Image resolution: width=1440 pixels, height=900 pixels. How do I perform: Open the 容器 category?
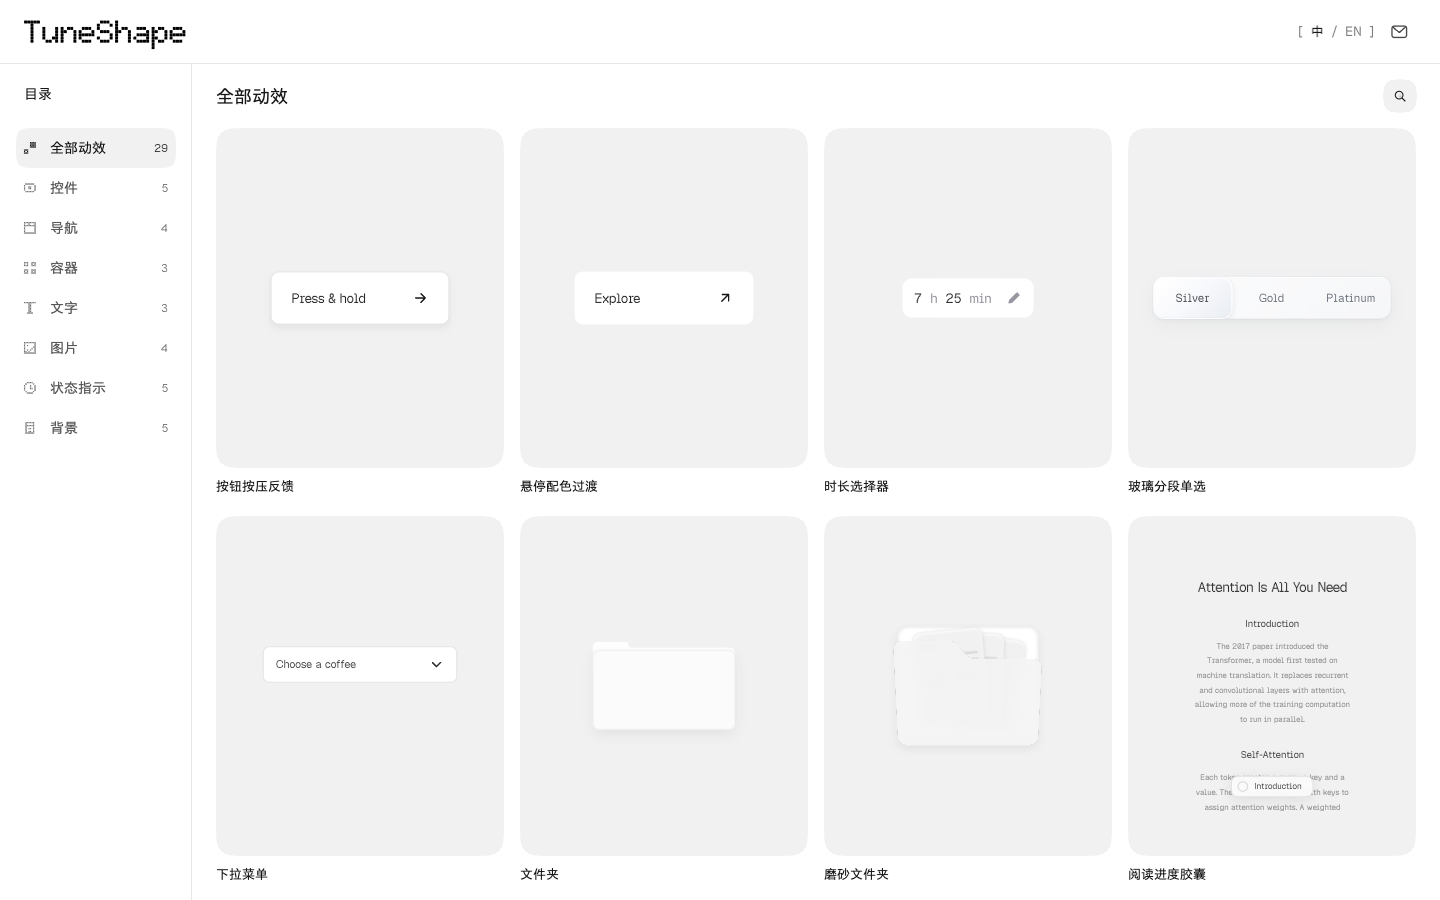point(96,268)
